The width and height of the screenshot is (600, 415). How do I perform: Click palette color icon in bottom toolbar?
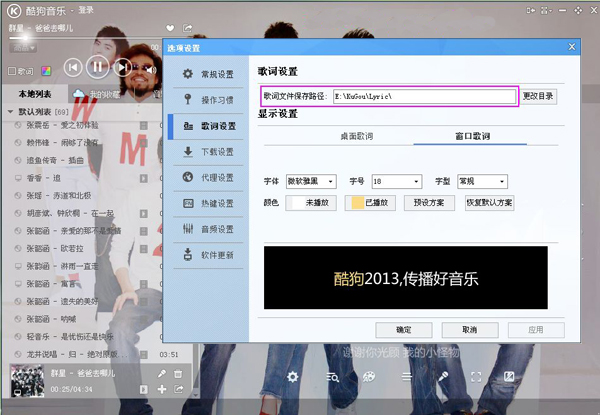coord(369,377)
